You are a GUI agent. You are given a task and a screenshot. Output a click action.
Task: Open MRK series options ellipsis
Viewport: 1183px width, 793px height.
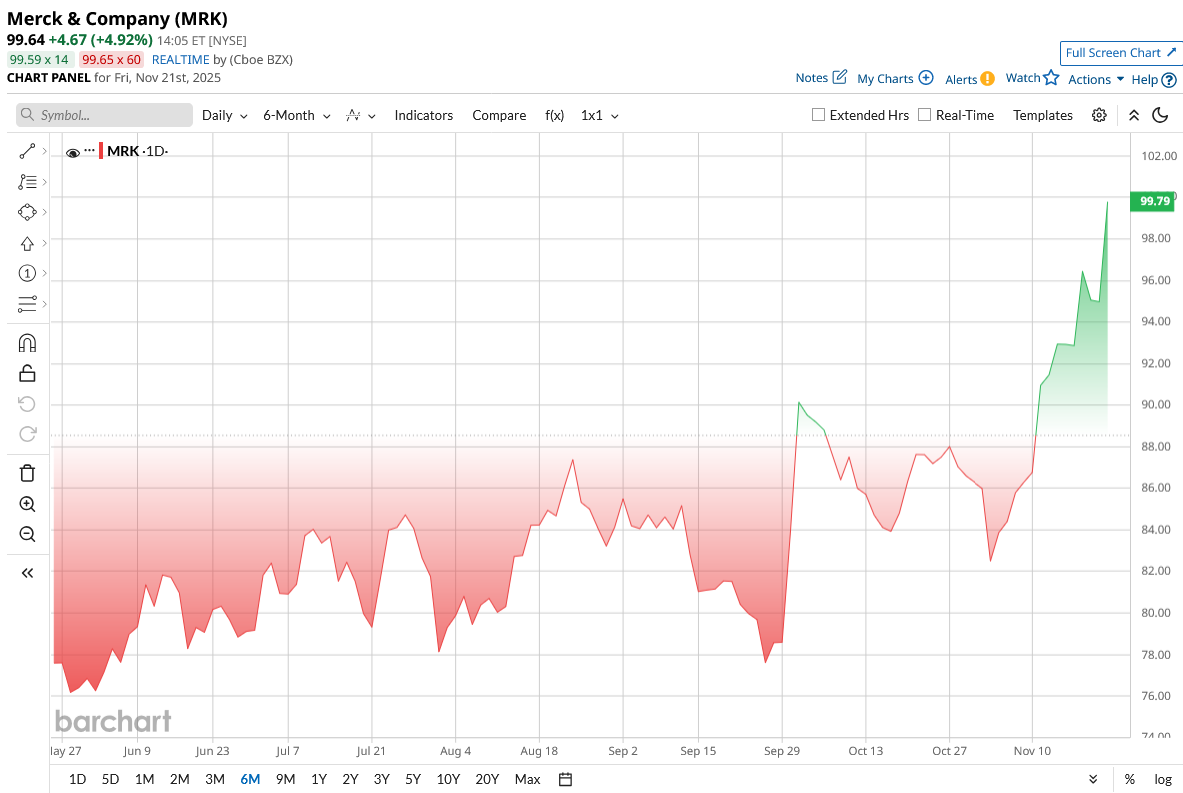tap(90, 150)
